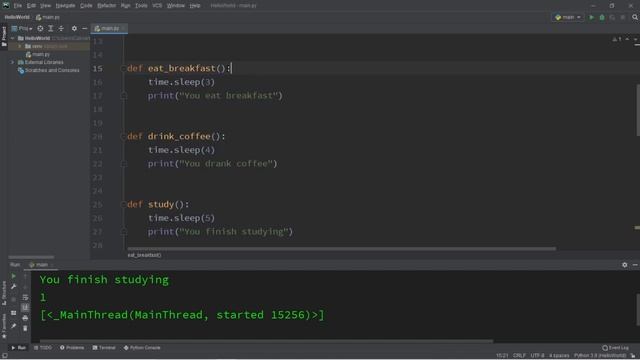Collapse all nodes in Project panel toolbar

(x=61, y=29)
